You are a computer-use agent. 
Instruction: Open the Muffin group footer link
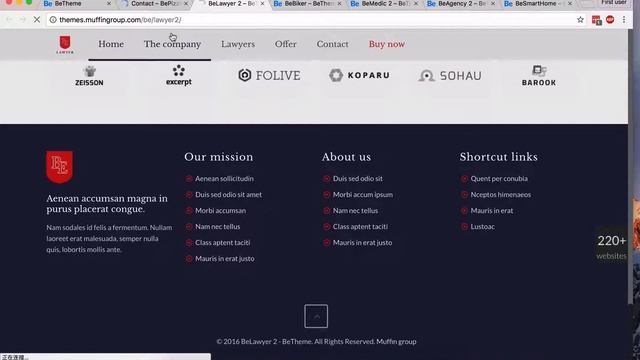[x=396, y=341]
